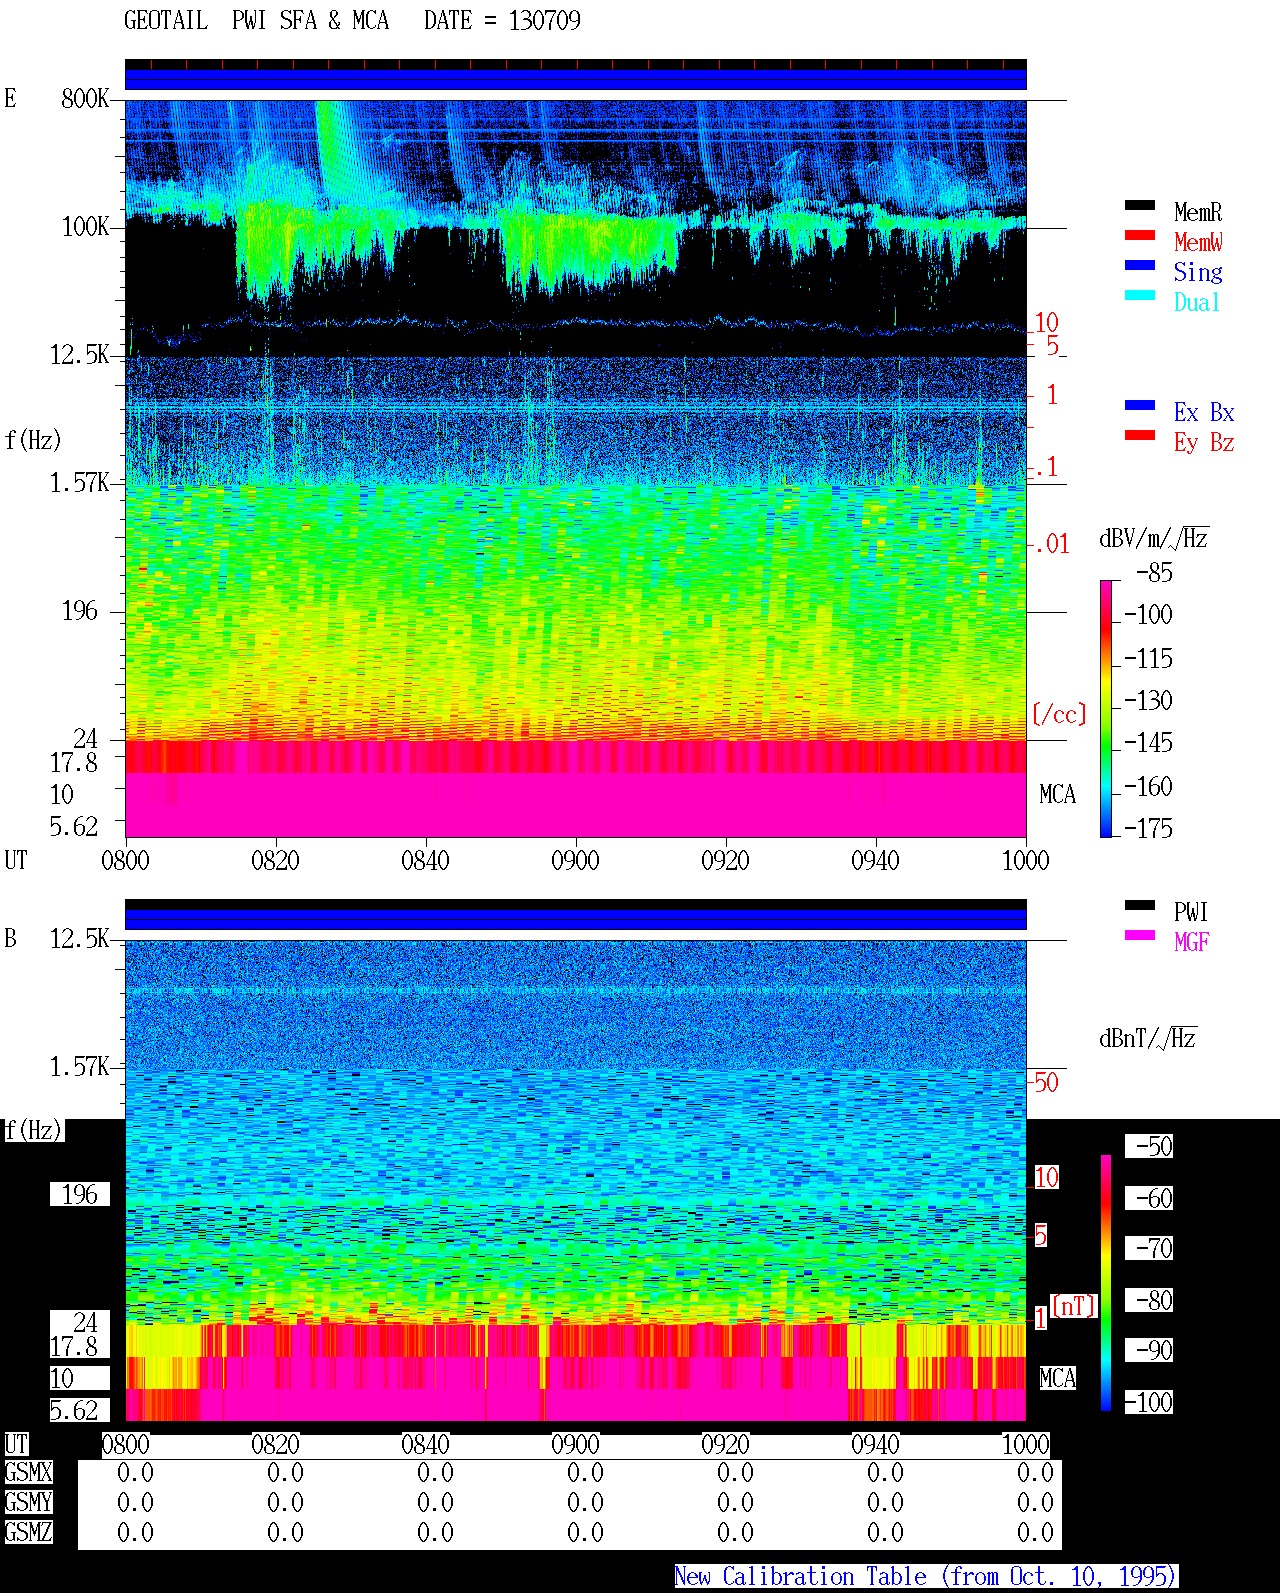The image size is (1280, 1593).
Task: Click the MemW legend label
Action: pos(1198,242)
